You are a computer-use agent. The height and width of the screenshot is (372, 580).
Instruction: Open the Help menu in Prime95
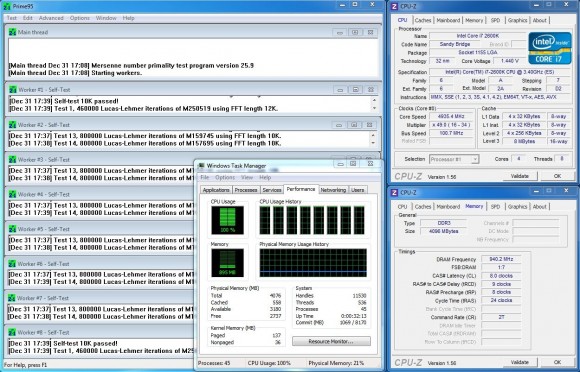(128, 18)
